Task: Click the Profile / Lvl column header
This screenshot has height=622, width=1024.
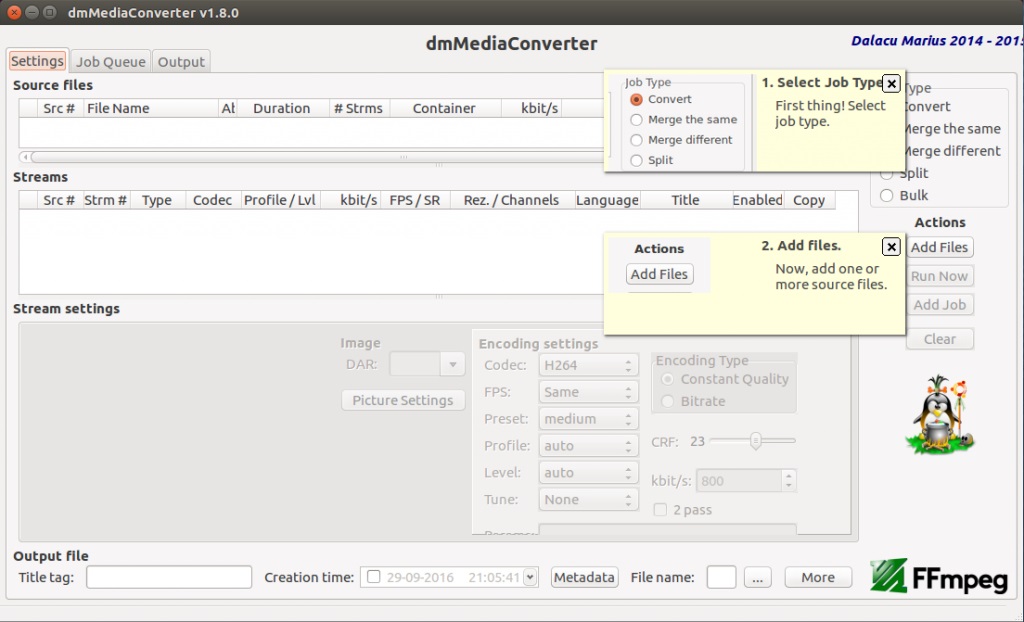Action: point(280,200)
